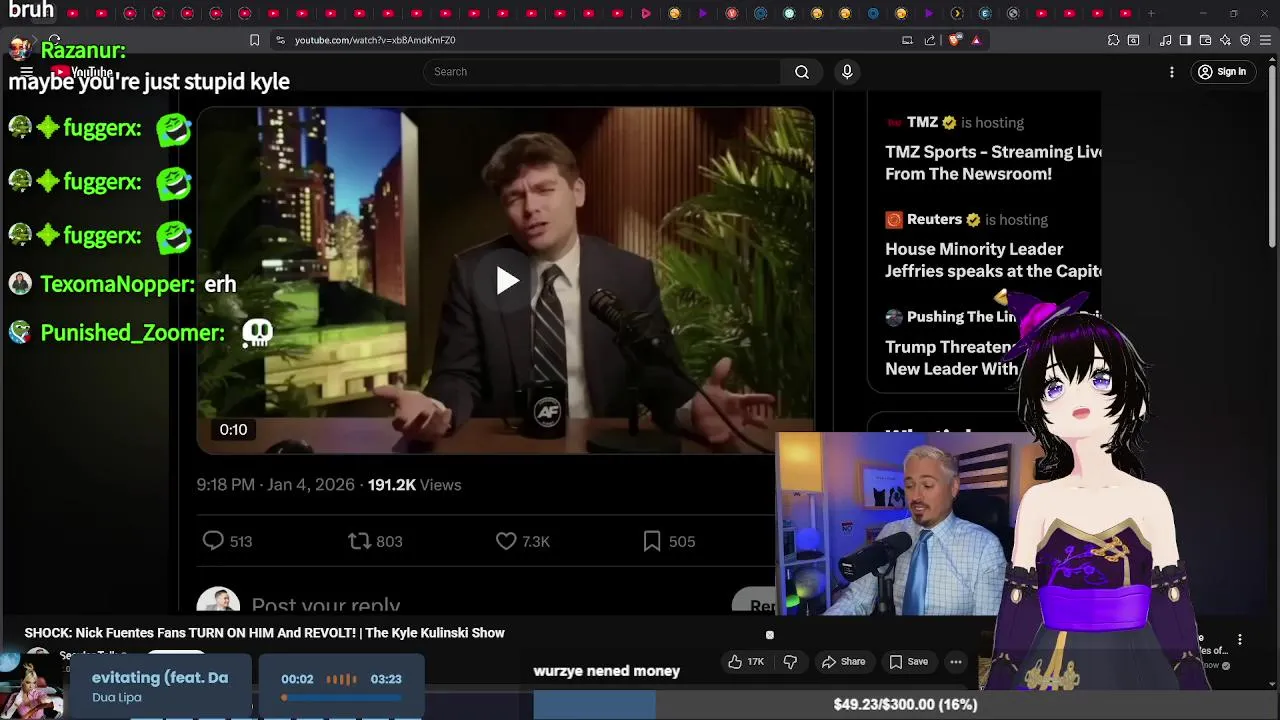Click the repost icon with 803
This screenshot has width=1280, height=720.
coord(359,541)
